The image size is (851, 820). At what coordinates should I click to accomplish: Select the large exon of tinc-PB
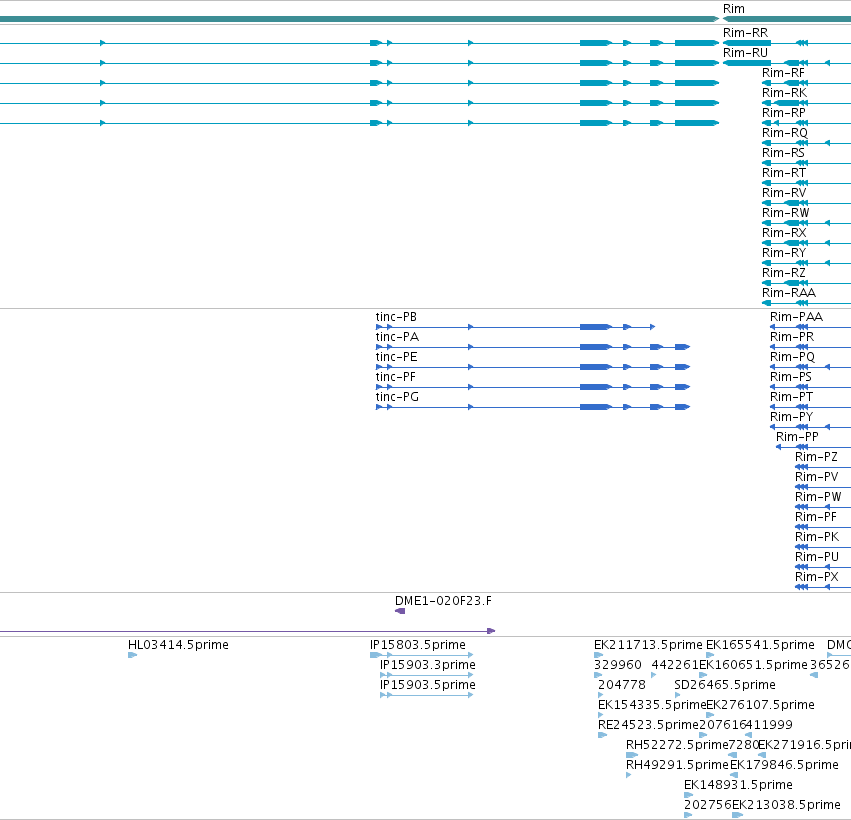[x=595, y=327]
